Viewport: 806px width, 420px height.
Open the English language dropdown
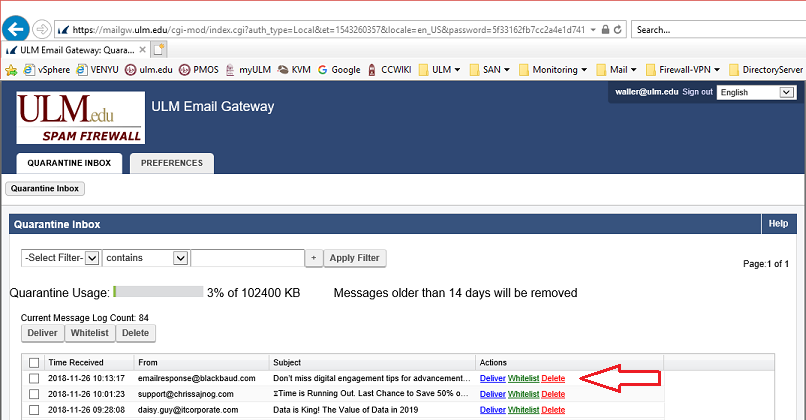(756, 93)
